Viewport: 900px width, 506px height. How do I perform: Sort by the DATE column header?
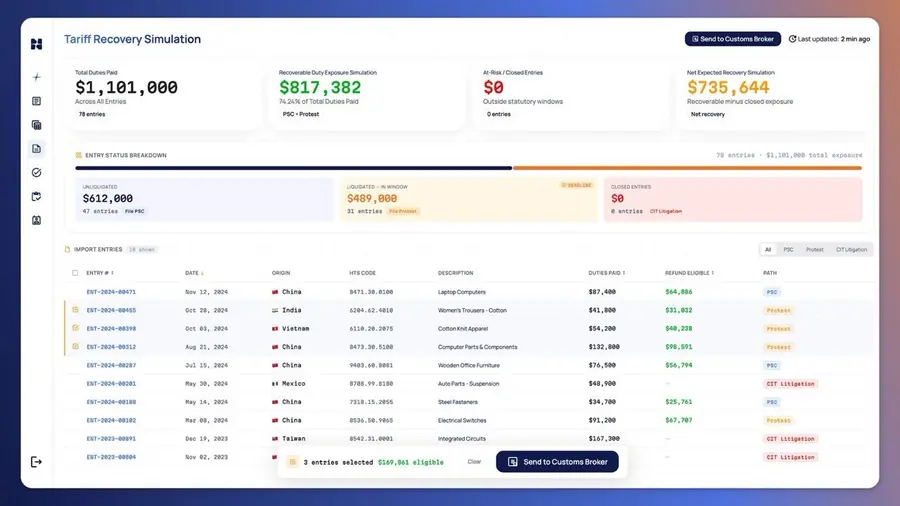194,273
